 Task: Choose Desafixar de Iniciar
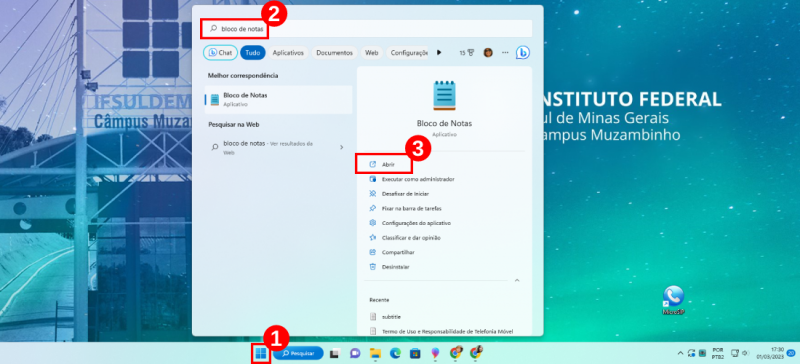point(406,194)
